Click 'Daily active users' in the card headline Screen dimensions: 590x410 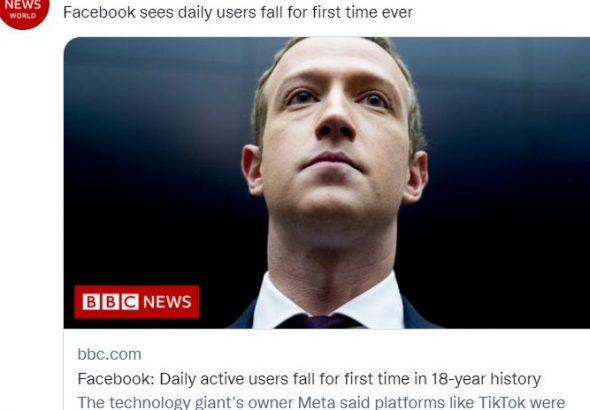(x=224, y=379)
